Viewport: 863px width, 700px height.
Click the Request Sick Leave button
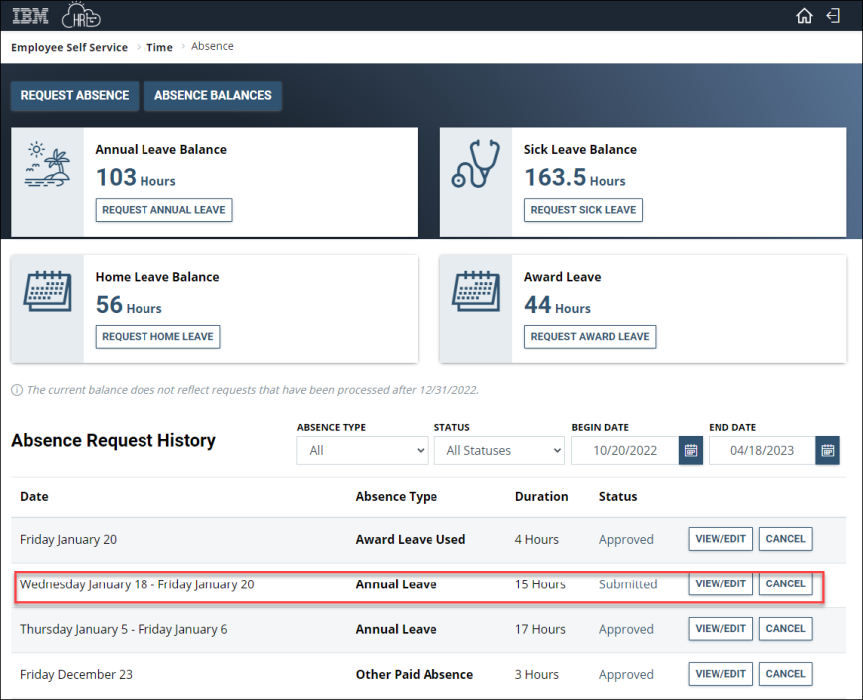point(583,210)
